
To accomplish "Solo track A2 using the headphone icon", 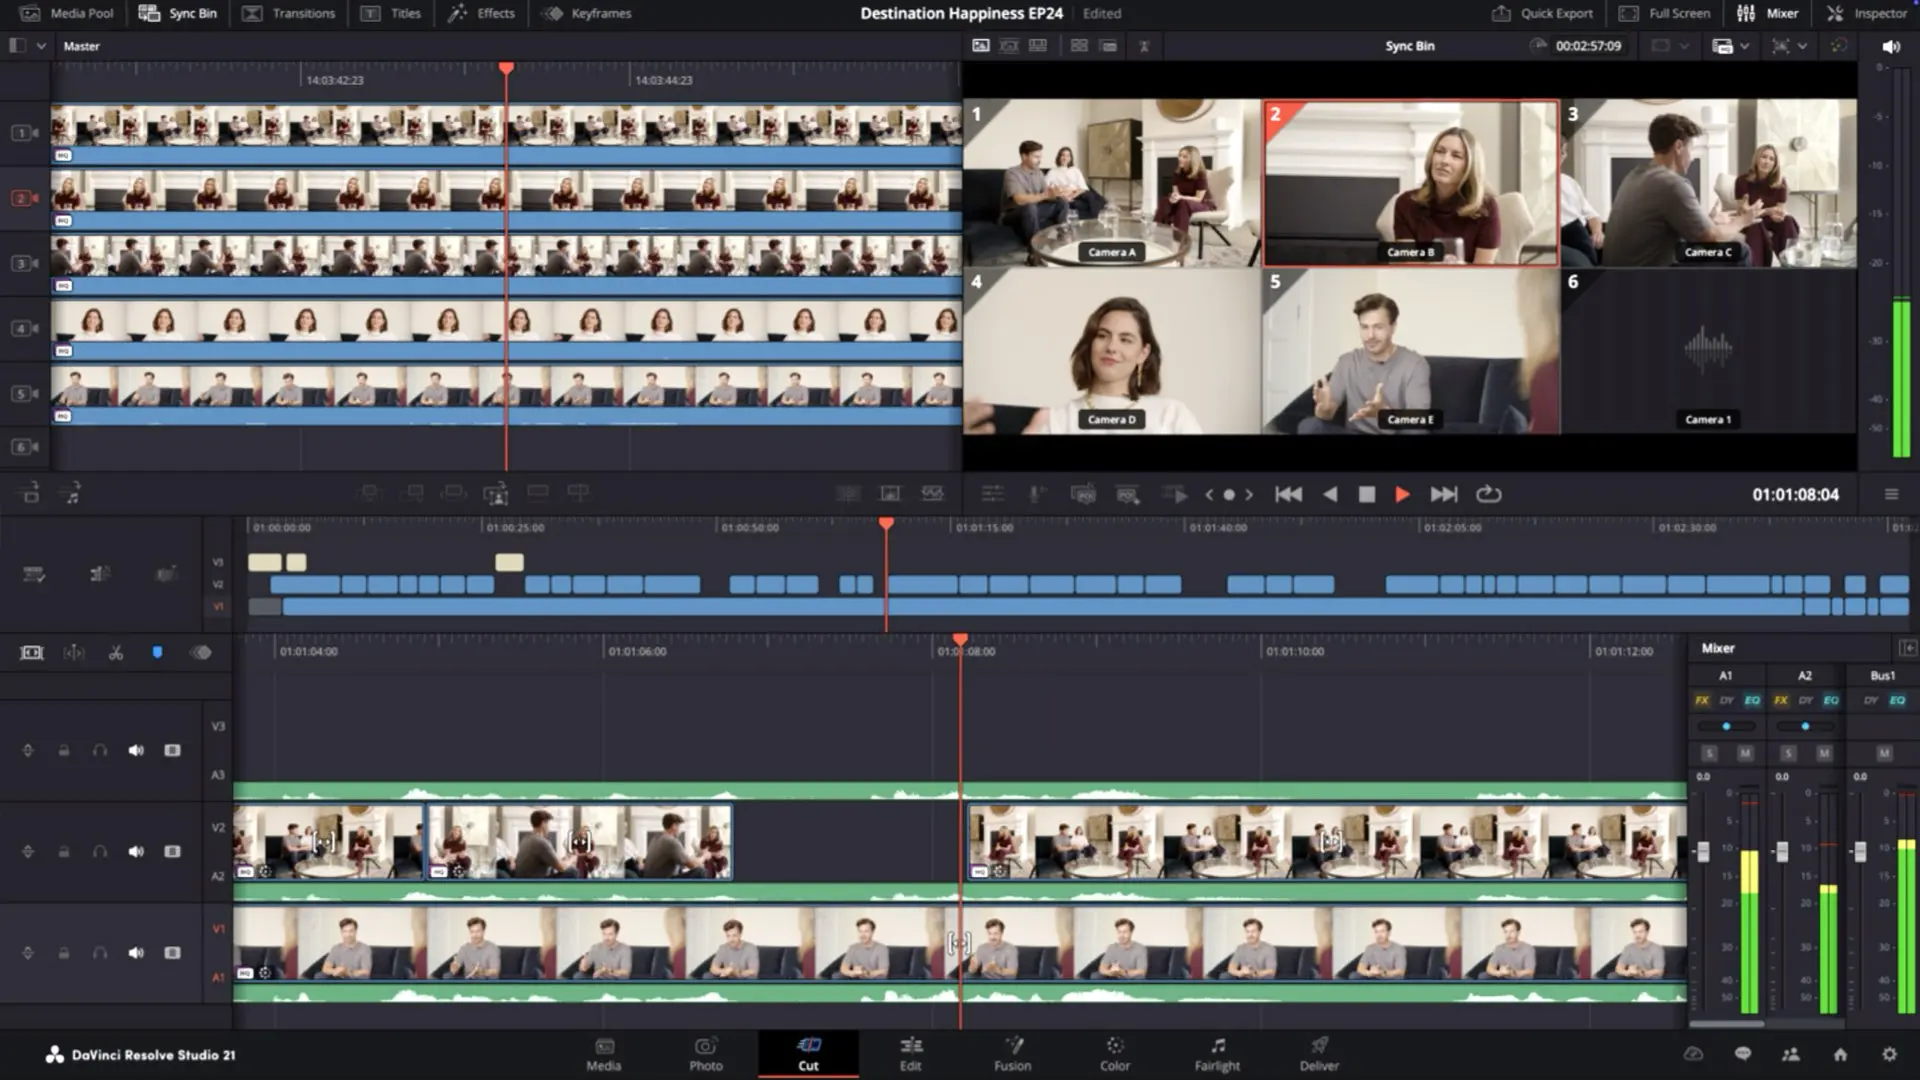I will (97, 852).
